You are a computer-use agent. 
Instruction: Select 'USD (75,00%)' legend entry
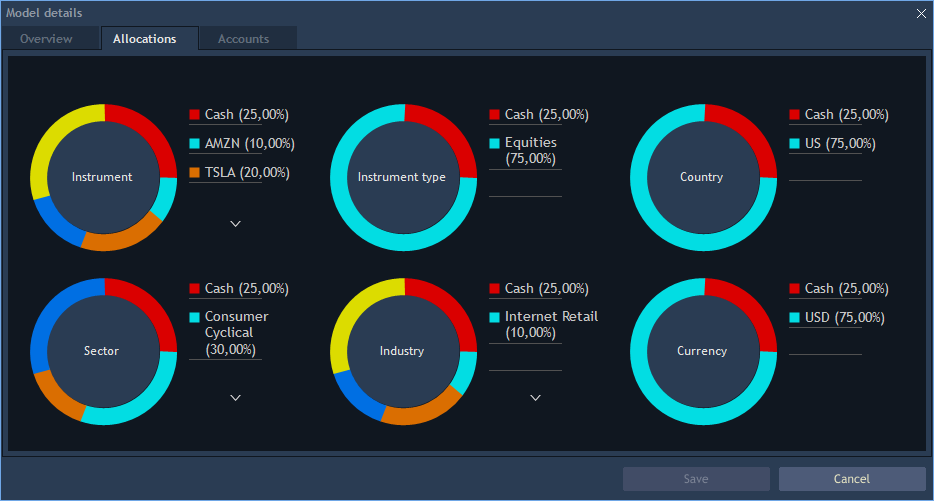[x=845, y=318]
